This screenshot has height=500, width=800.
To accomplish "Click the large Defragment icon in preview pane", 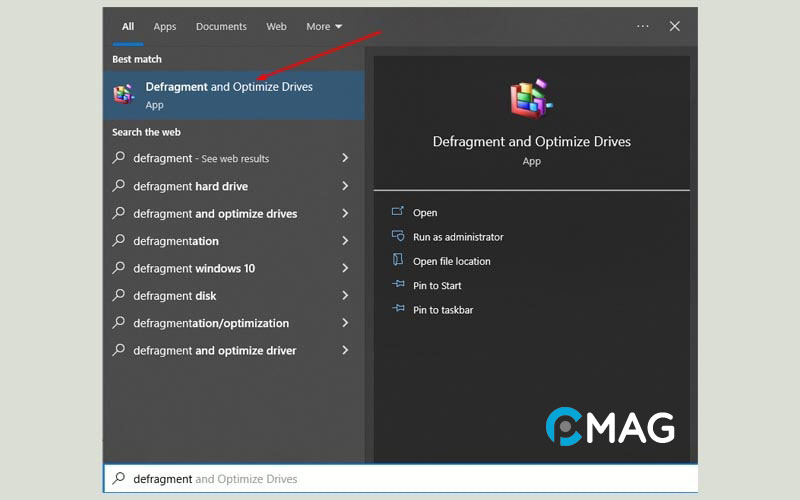I will point(531,100).
